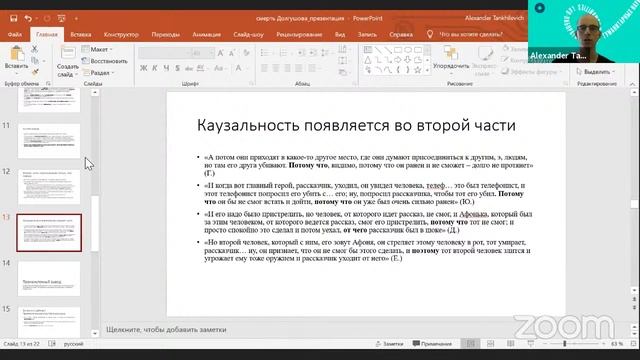Cut selection with the scissors icon
This screenshot has width=640, height=360.
tap(35, 49)
